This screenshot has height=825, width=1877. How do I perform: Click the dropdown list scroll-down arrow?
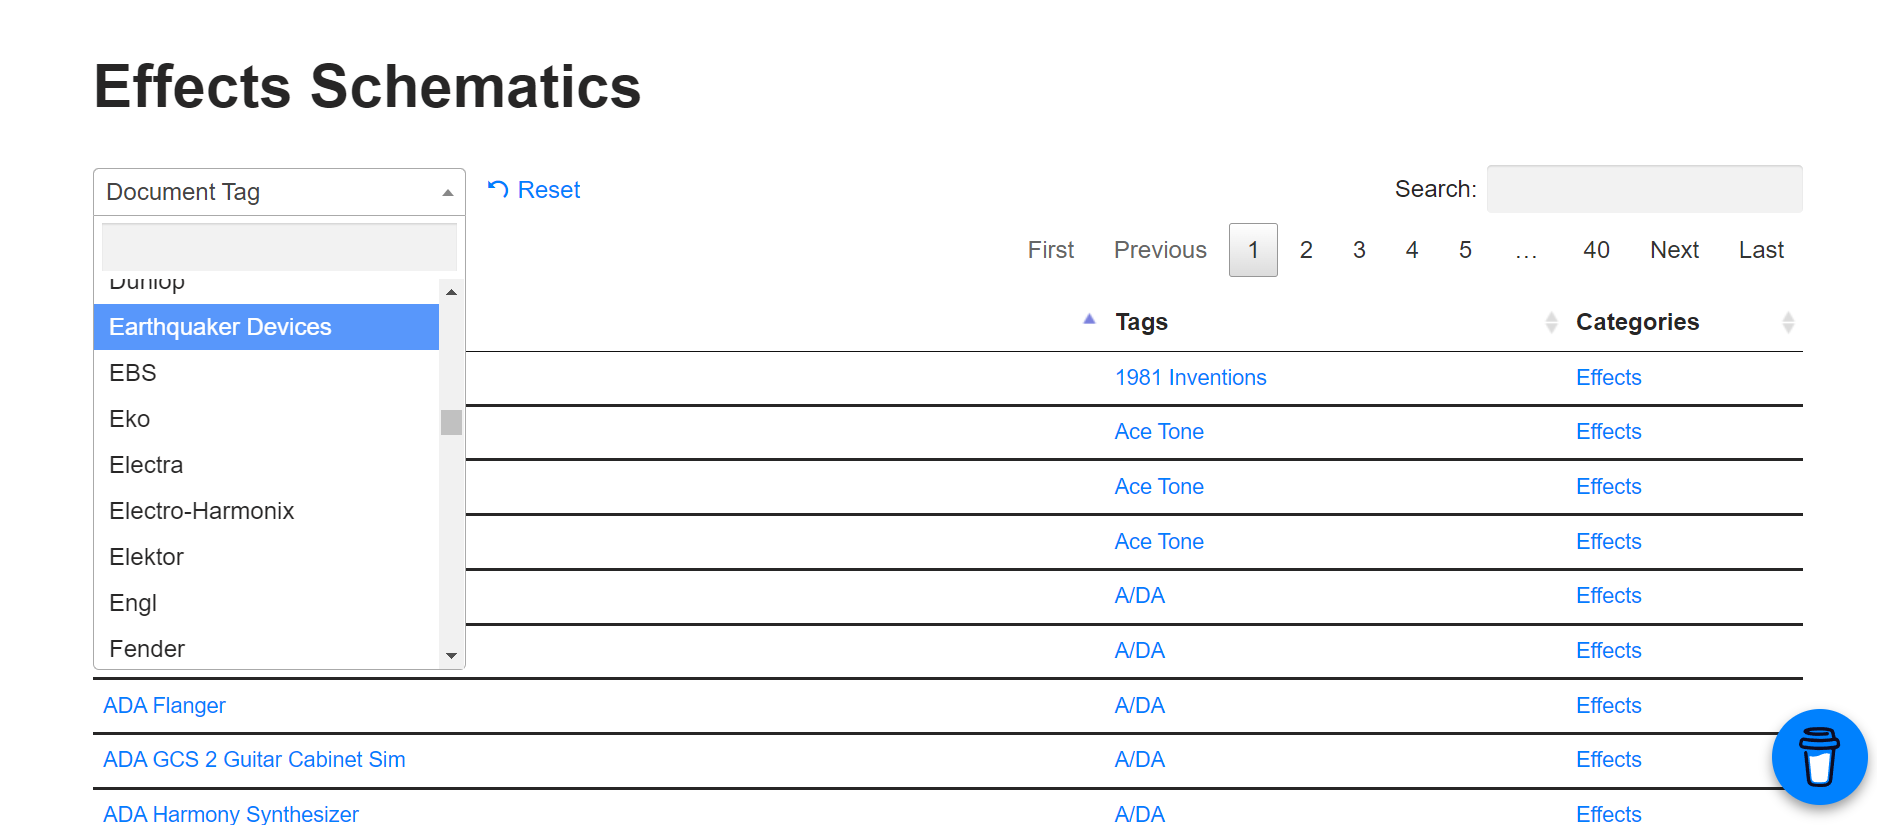pos(452,656)
